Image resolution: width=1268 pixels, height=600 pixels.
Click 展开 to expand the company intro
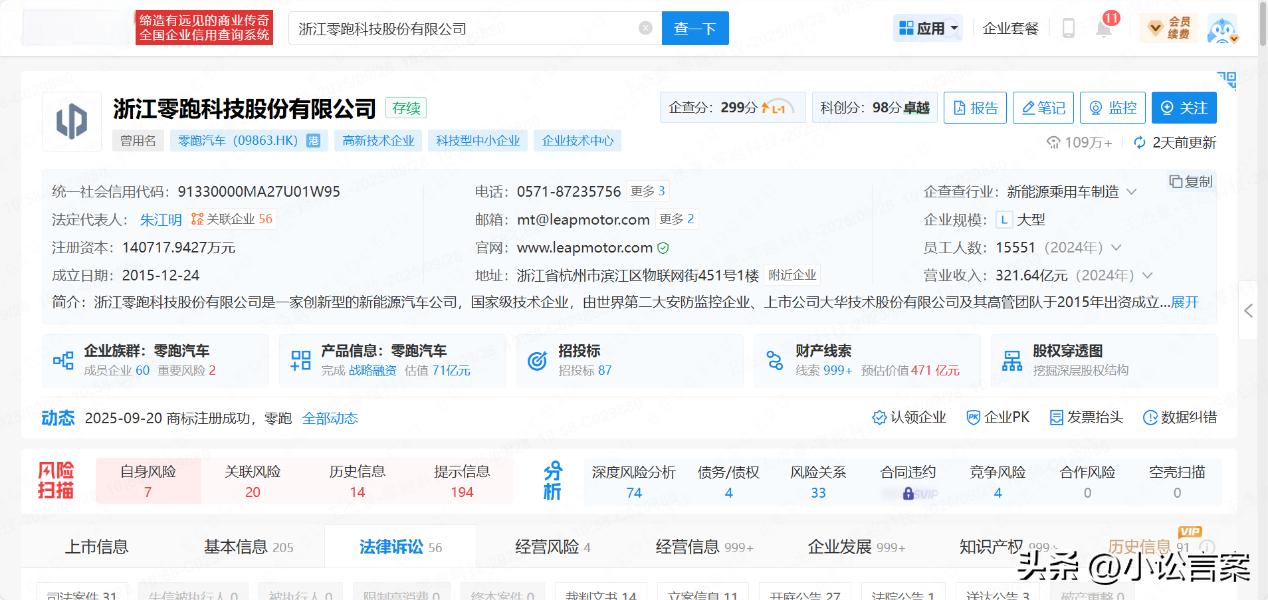(1184, 302)
